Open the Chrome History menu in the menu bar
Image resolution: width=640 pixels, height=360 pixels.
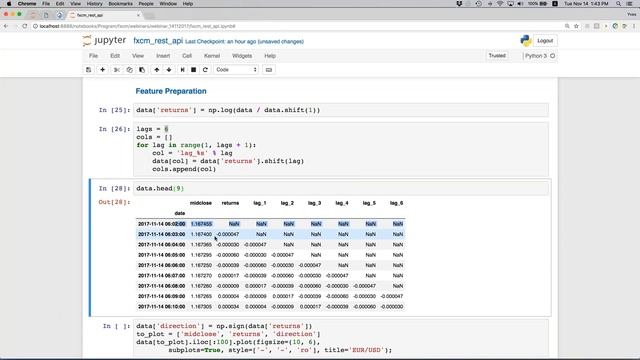point(94,4)
